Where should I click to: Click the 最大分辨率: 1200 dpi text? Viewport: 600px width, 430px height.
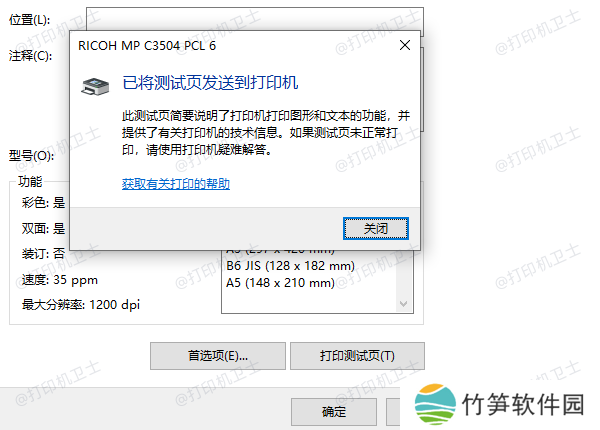(81, 305)
